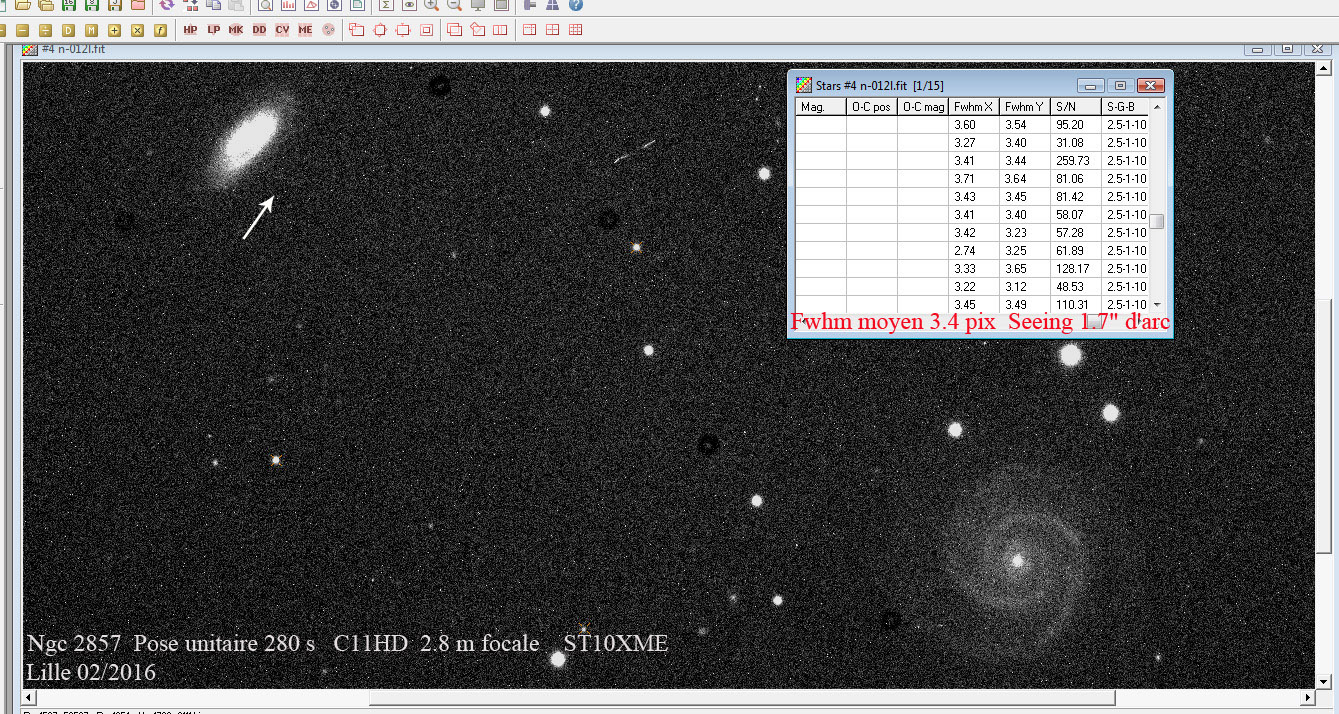Click the divide images icon
Viewport: 1339px width, 714px height.
tap(45, 30)
